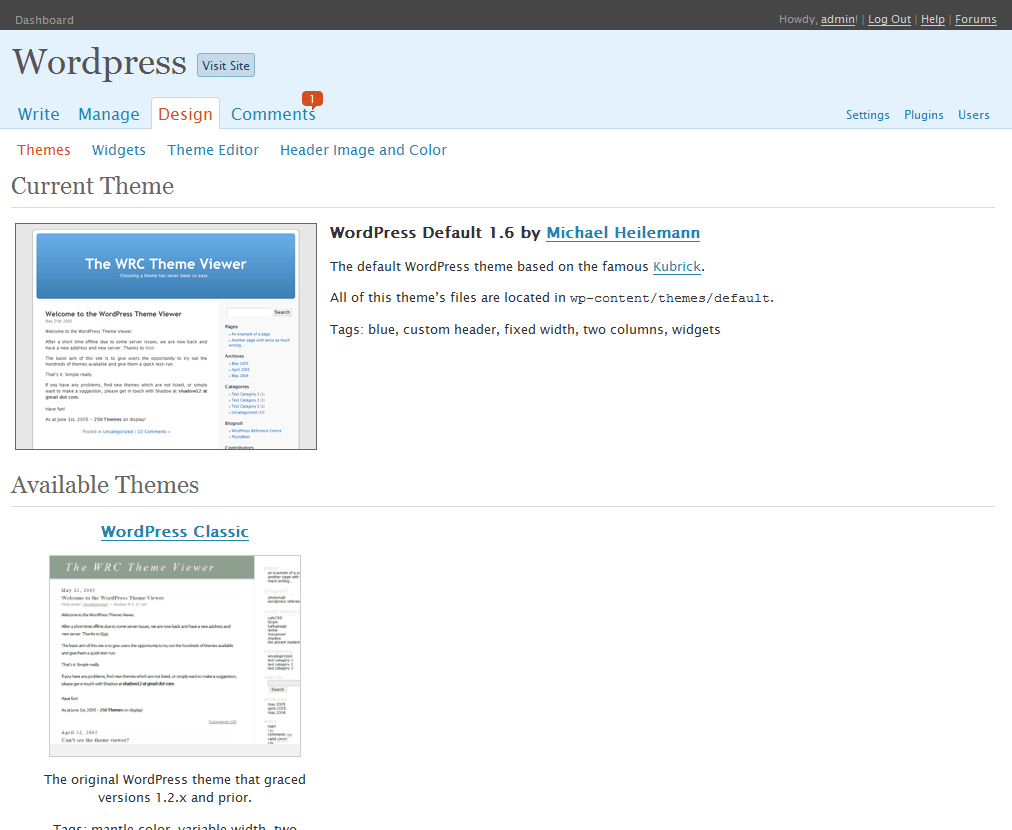This screenshot has width=1012, height=830.
Task: Go to the Widgets submenu
Action: coord(119,150)
